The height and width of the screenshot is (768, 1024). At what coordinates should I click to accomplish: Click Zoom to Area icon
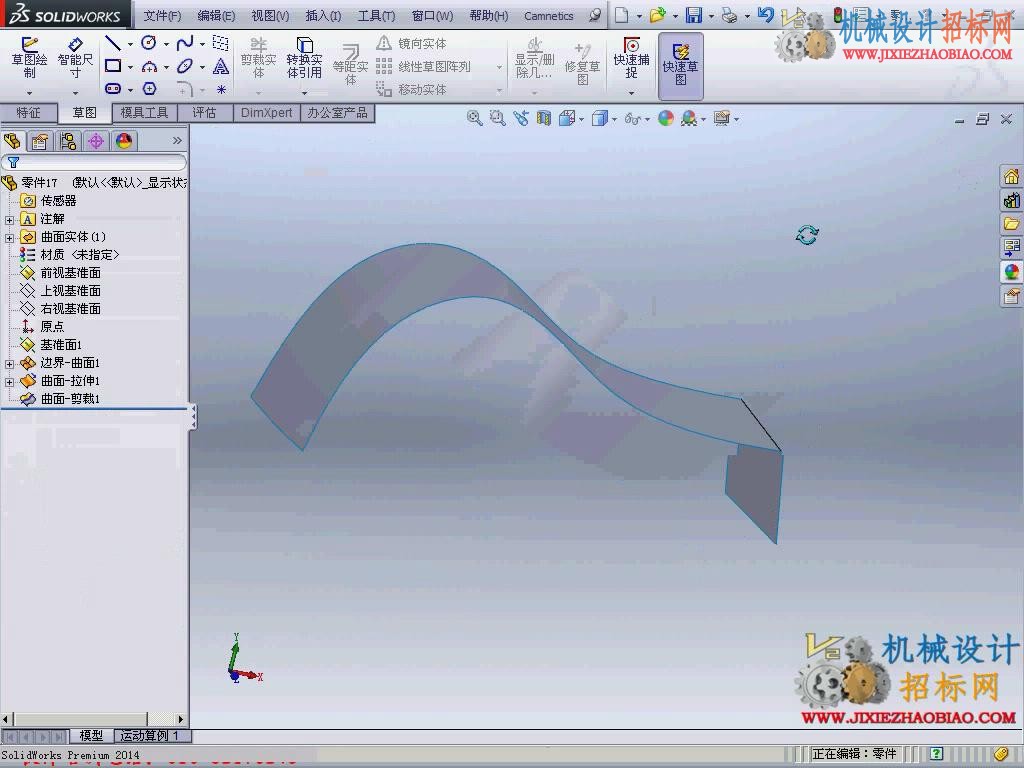point(498,118)
